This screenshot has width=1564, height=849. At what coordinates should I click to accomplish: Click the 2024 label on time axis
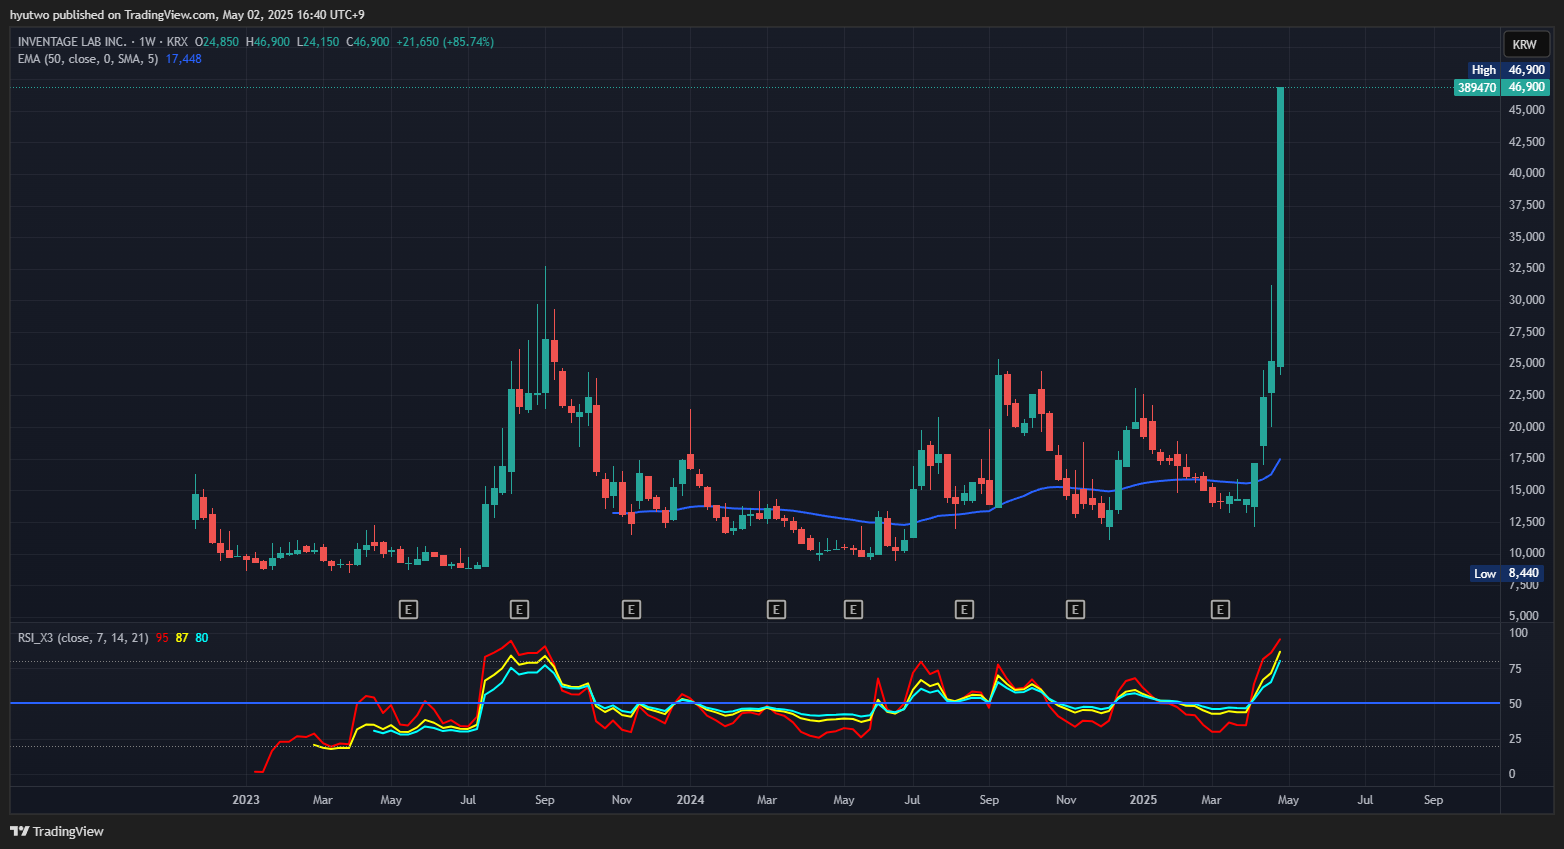(690, 800)
